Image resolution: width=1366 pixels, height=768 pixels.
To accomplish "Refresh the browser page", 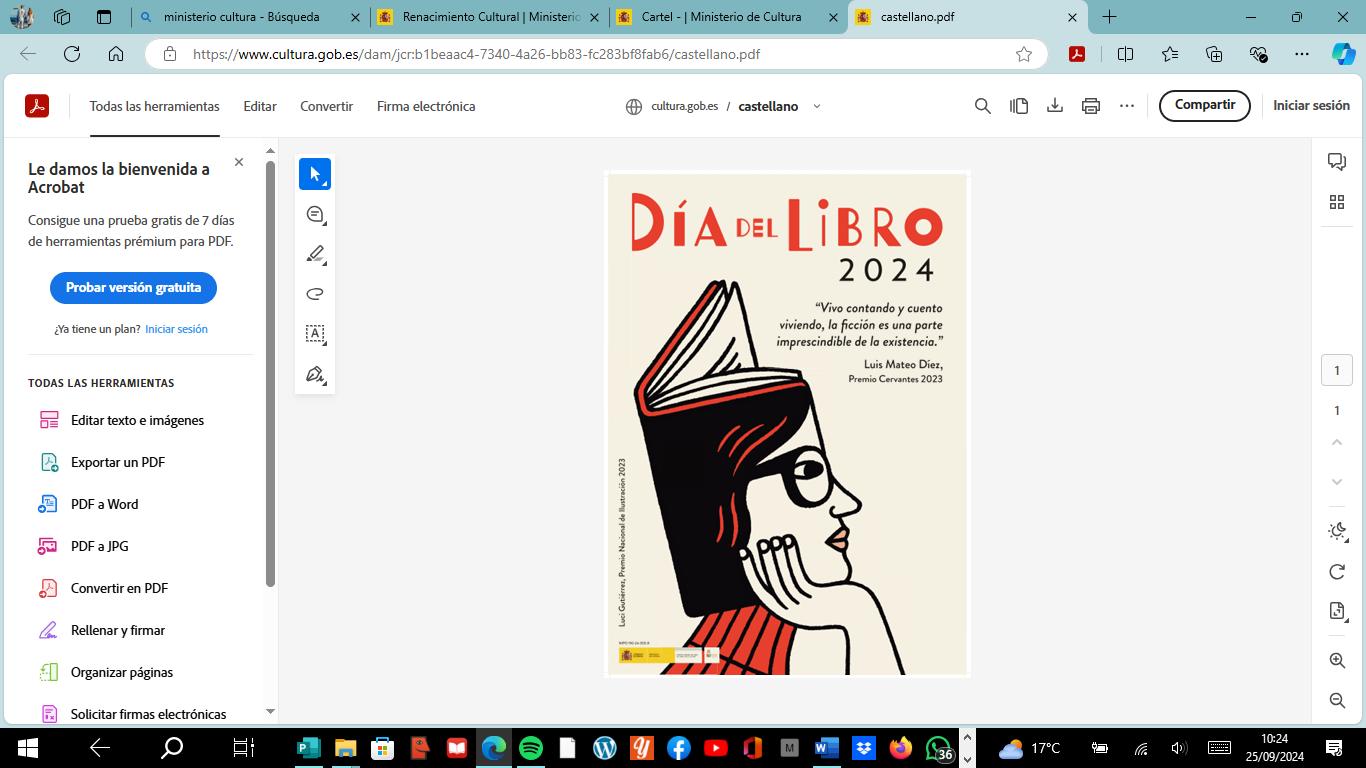I will tap(72, 54).
